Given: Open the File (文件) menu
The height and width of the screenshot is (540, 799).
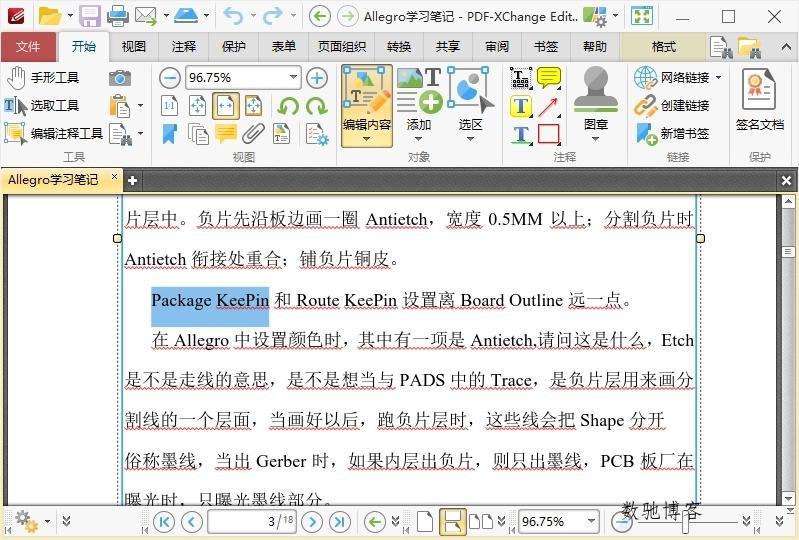Looking at the screenshot, I should (x=28, y=47).
